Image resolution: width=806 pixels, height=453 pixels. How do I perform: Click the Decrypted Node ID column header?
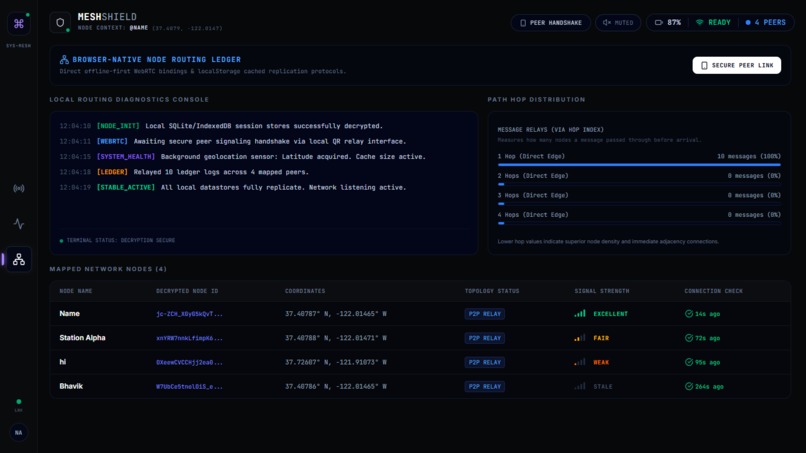pyautogui.click(x=187, y=291)
